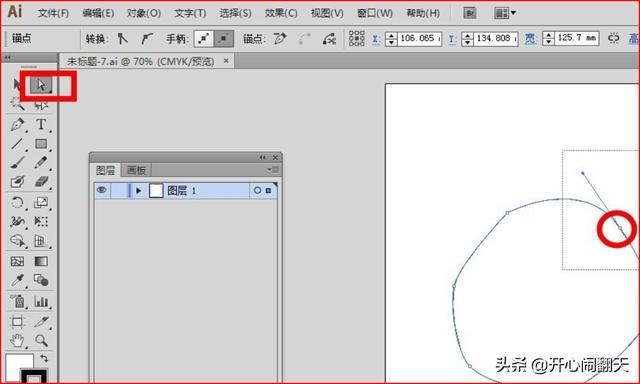Open the 文字(T) menu
Screen dimensions: 640x384
[x=190, y=13]
